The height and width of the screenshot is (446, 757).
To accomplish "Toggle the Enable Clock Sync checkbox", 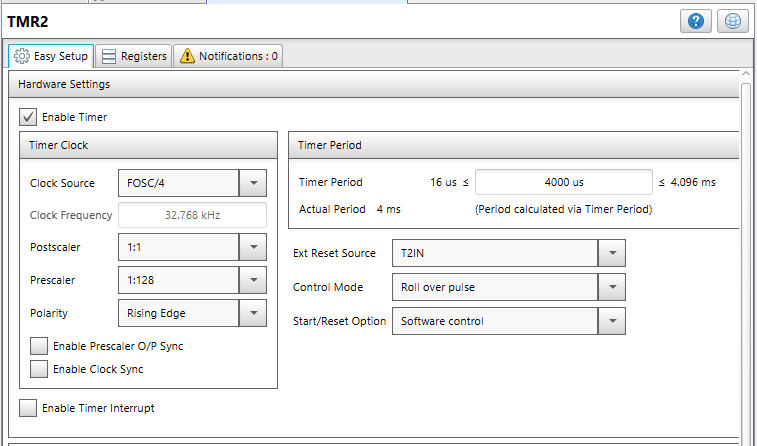I will [x=39, y=369].
